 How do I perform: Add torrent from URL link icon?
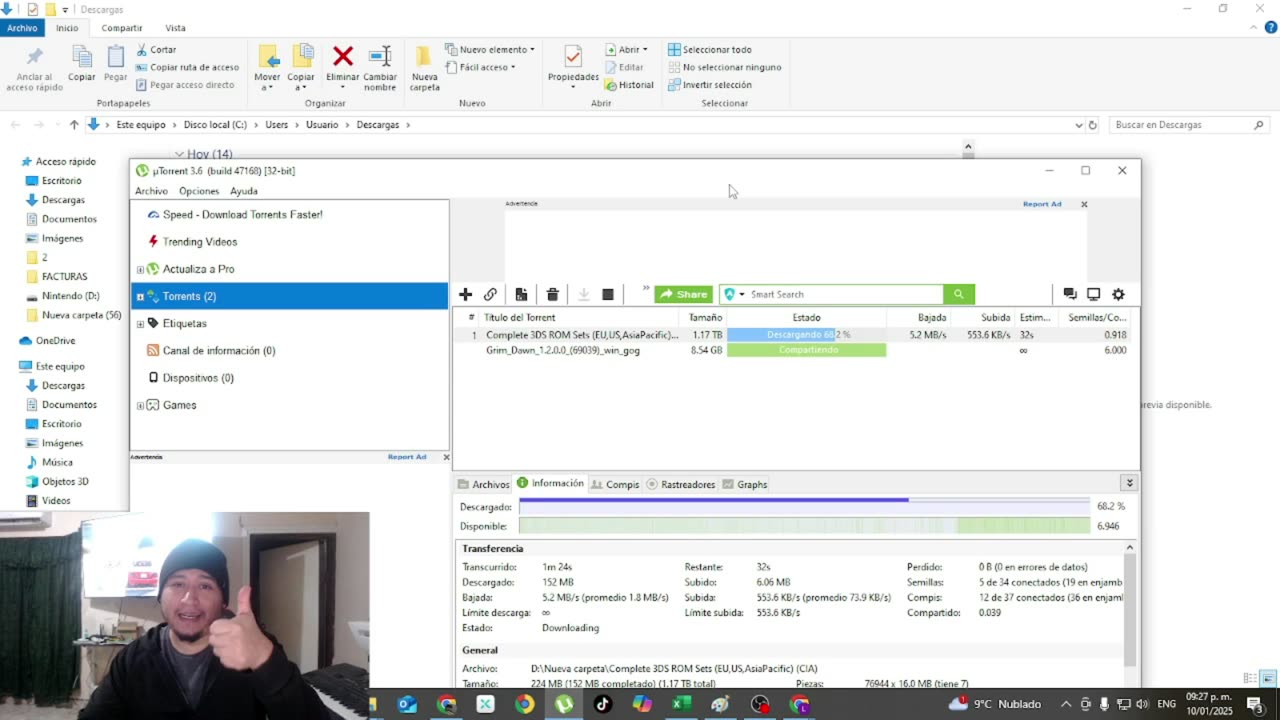(490, 294)
